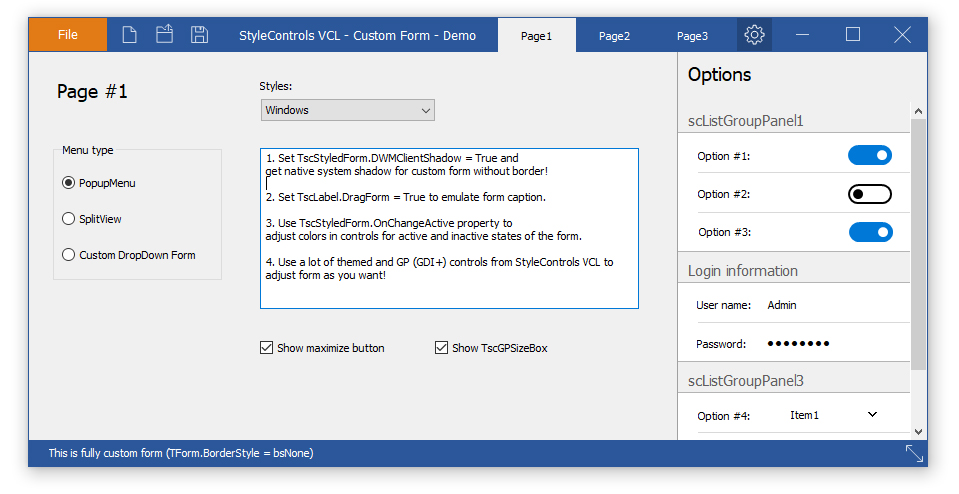Click the 'Password:' label
This screenshot has width=959, height=494.
click(x=721, y=344)
